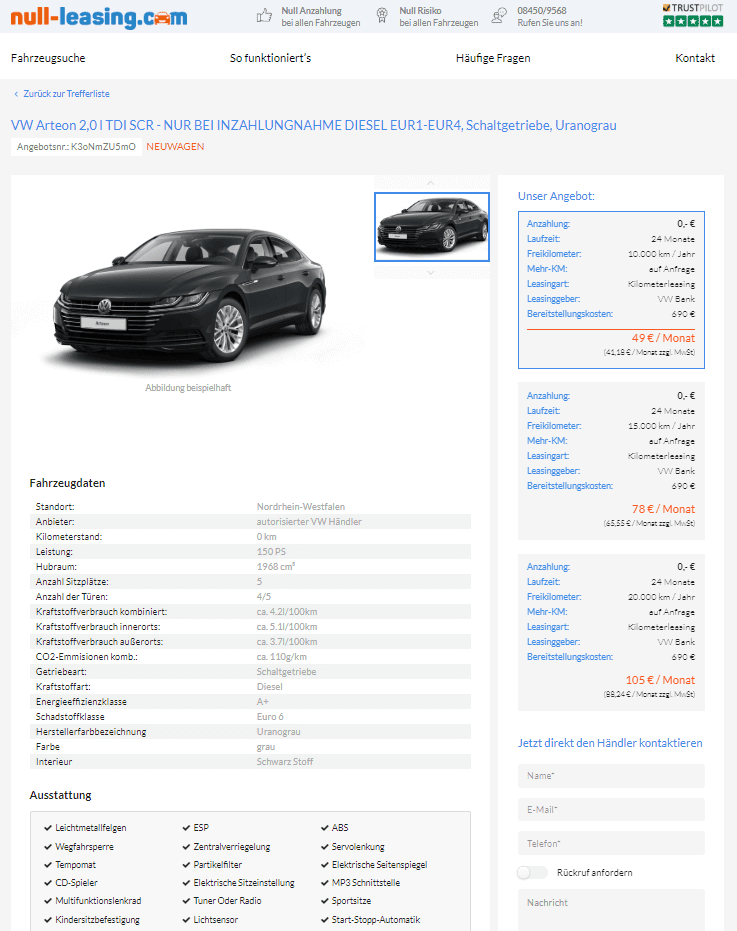This screenshot has width=737, height=931.
Task: Click the ca. 110g/km CO2 value
Action: pyautogui.click(x=281, y=657)
